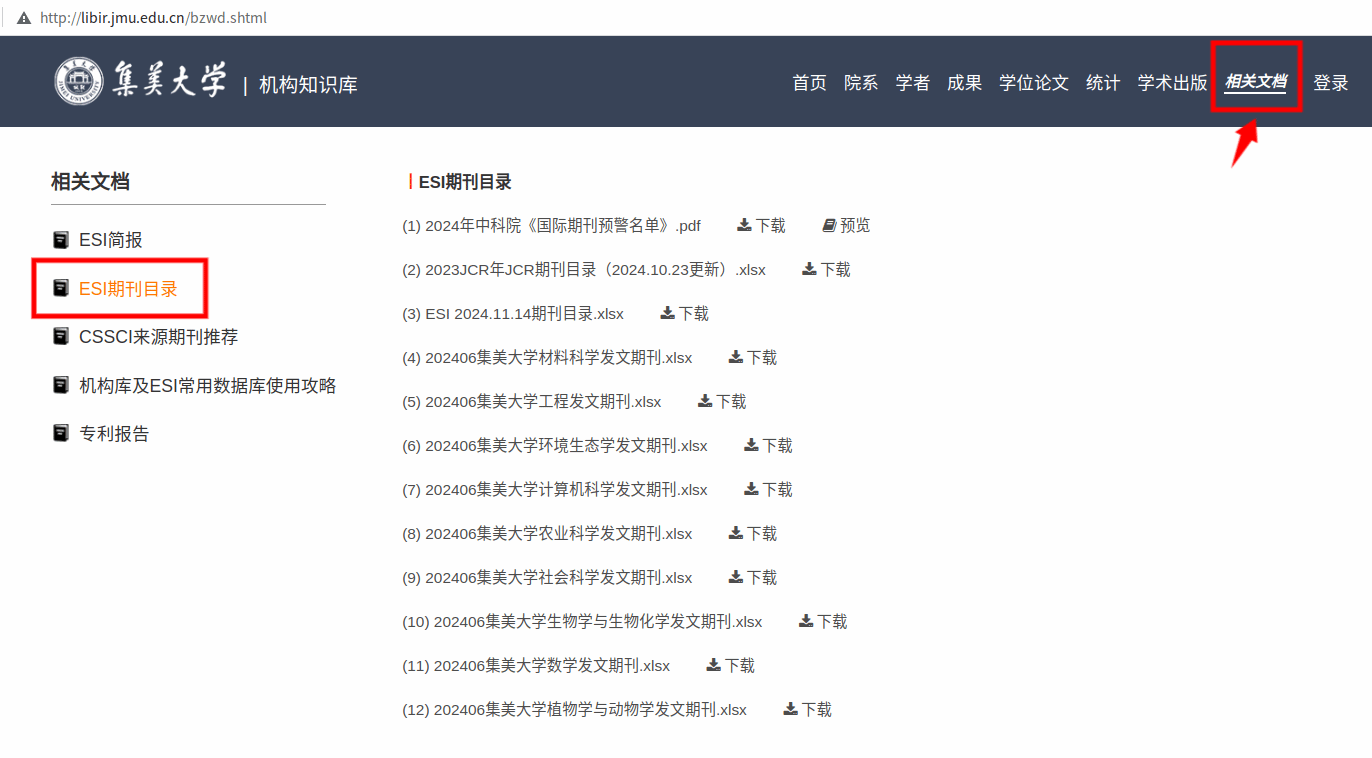Download 集美大学社会科学发文期刊.xlsx
This screenshot has width=1372, height=758.
click(x=752, y=578)
